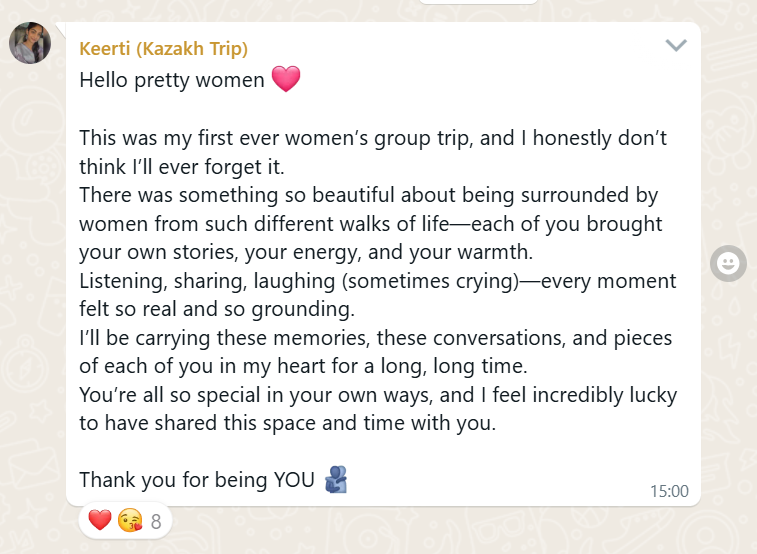The height and width of the screenshot is (554, 757).
Task: Click the people hugging emoji
Action: [336, 479]
